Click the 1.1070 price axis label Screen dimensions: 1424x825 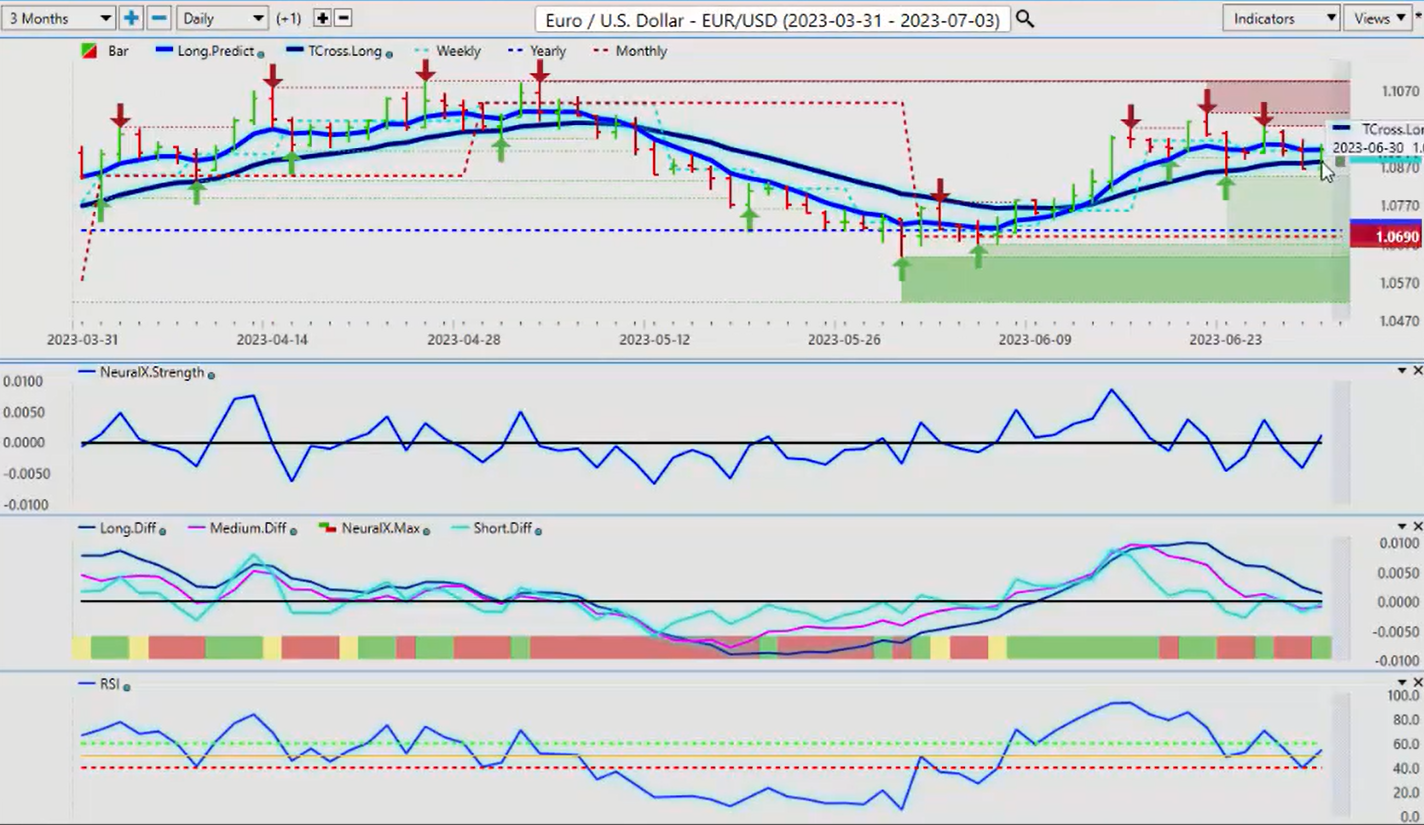pos(1400,91)
